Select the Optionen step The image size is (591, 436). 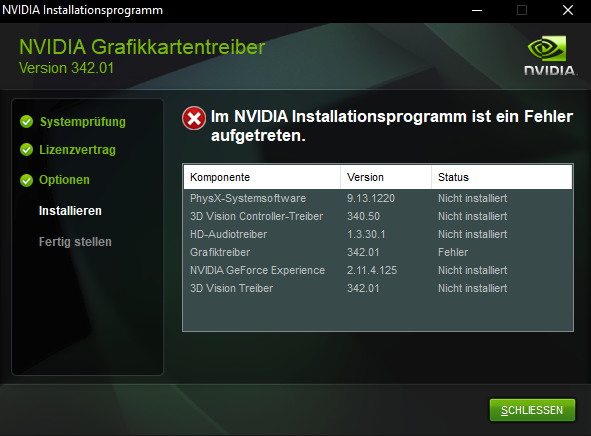coord(64,180)
